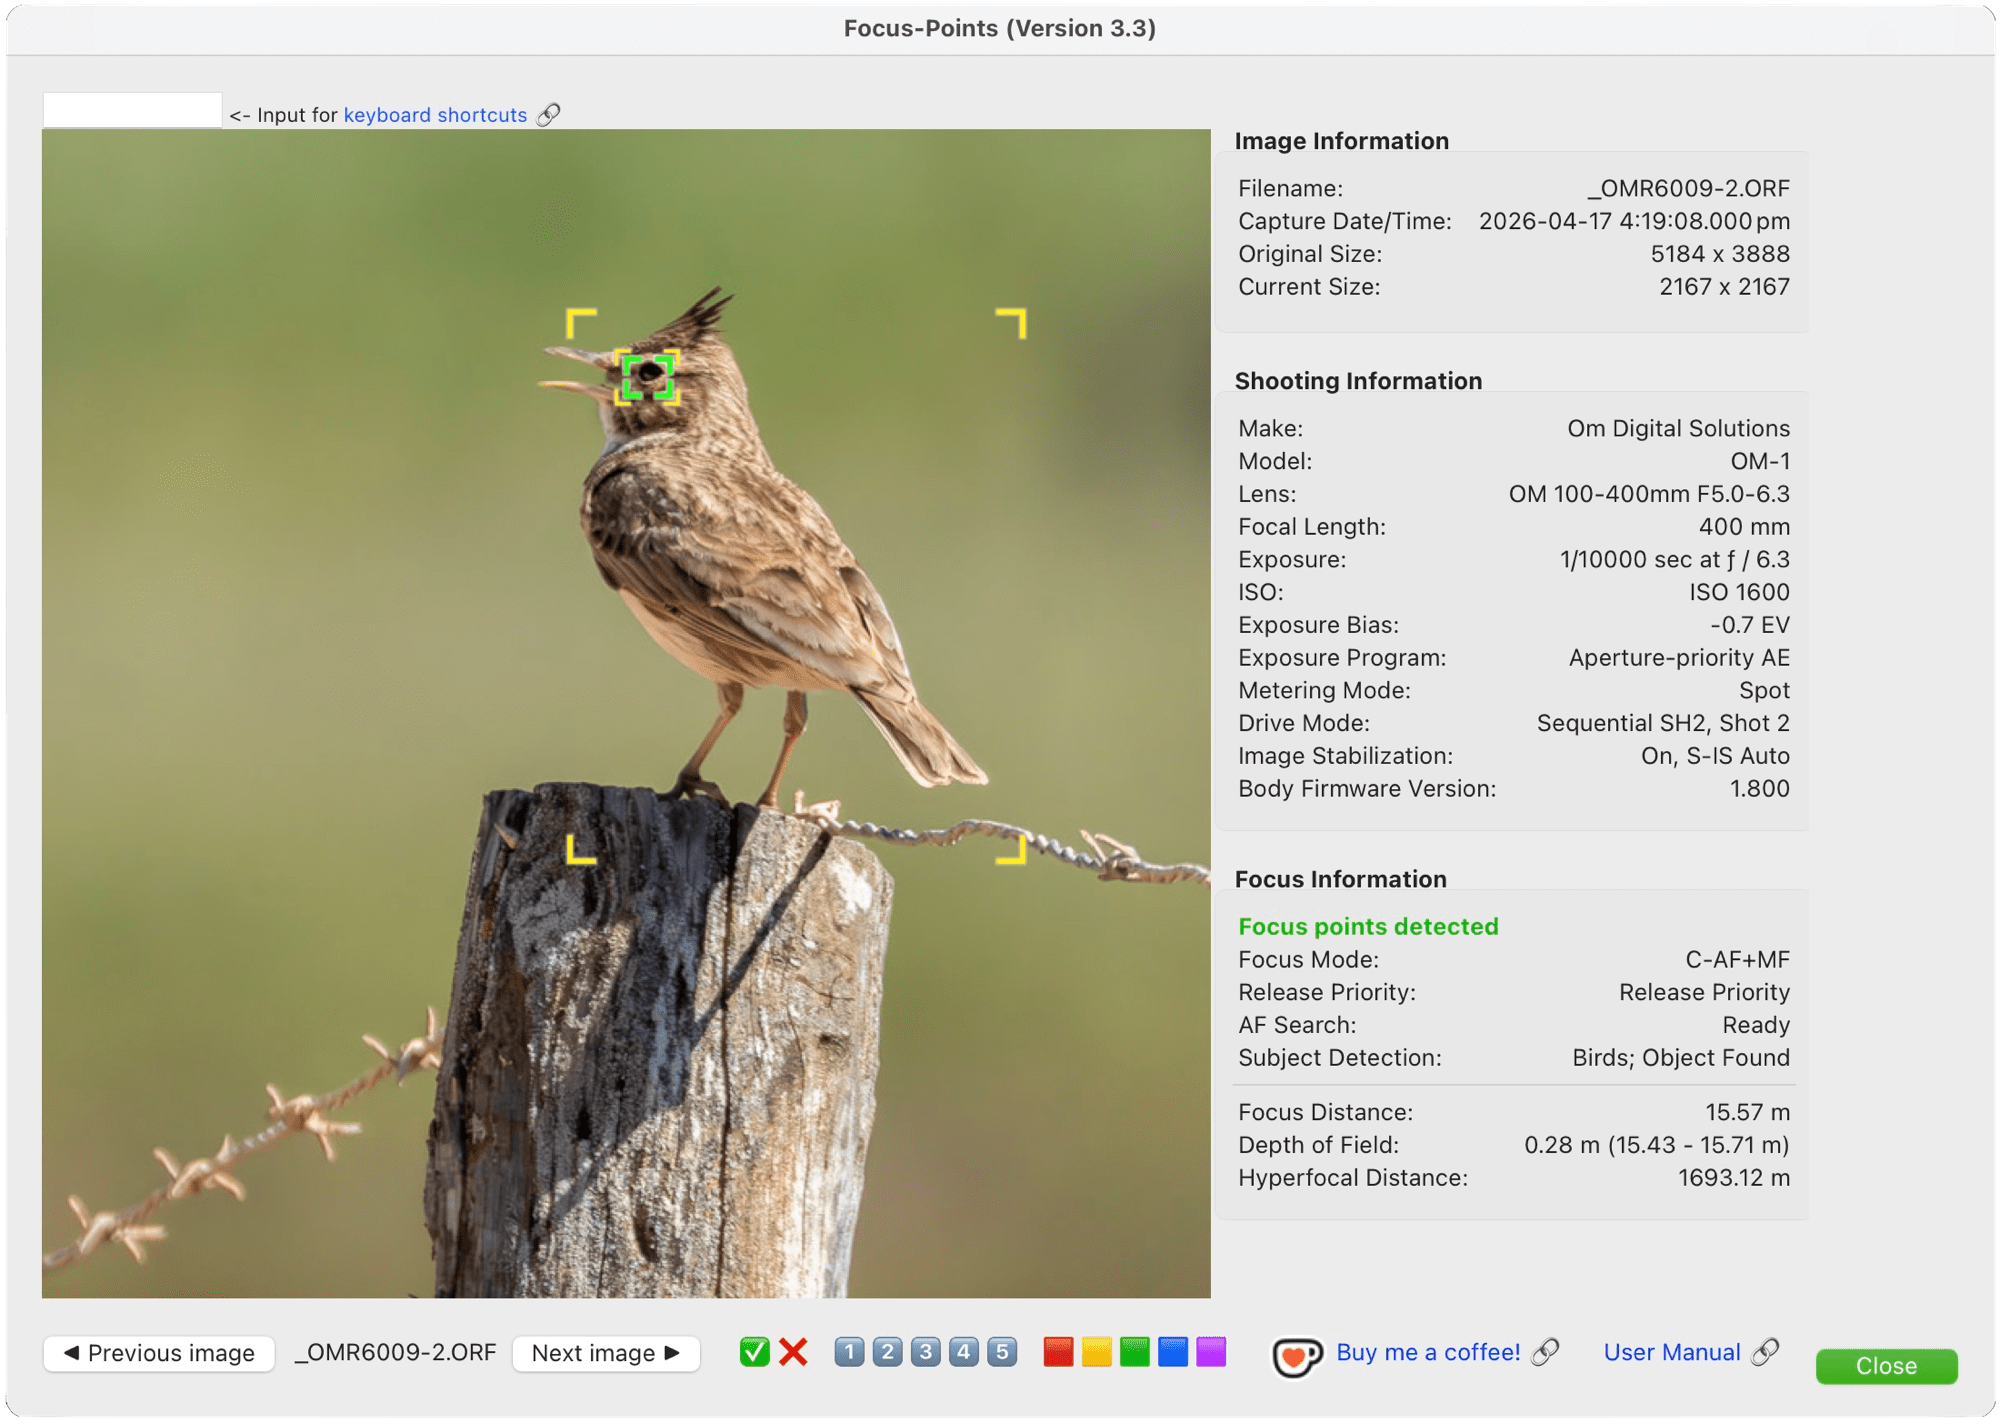The image size is (2000, 1424).
Task: Set rating to 5 stars
Action: [1002, 1352]
